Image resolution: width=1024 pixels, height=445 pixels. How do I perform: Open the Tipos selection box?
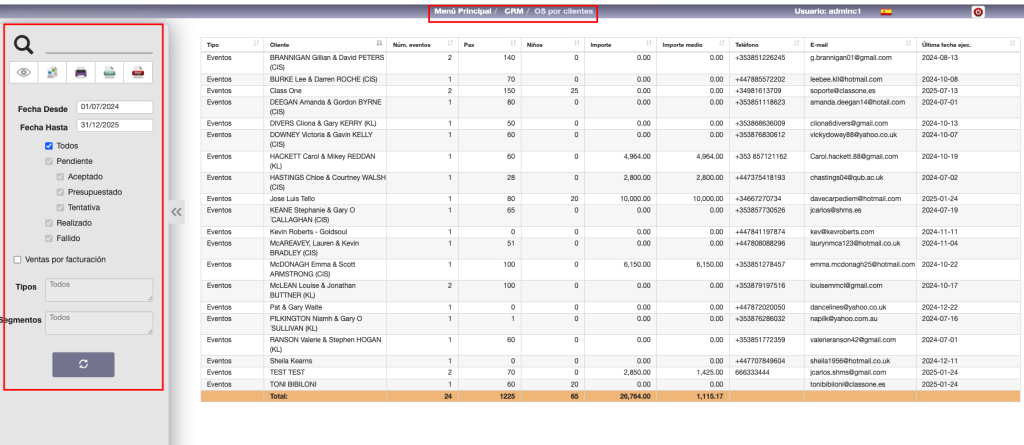pyautogui.click(x=99, y=289)
